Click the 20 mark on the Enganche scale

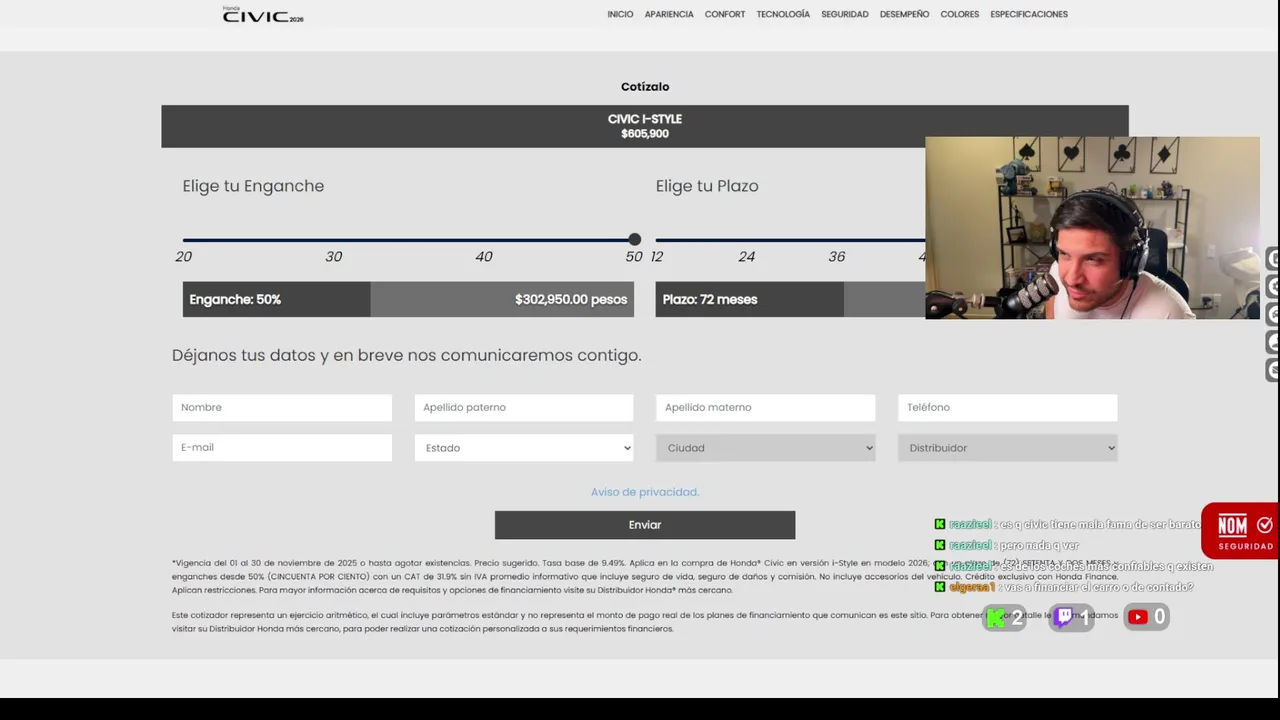[x=183, y=257]
